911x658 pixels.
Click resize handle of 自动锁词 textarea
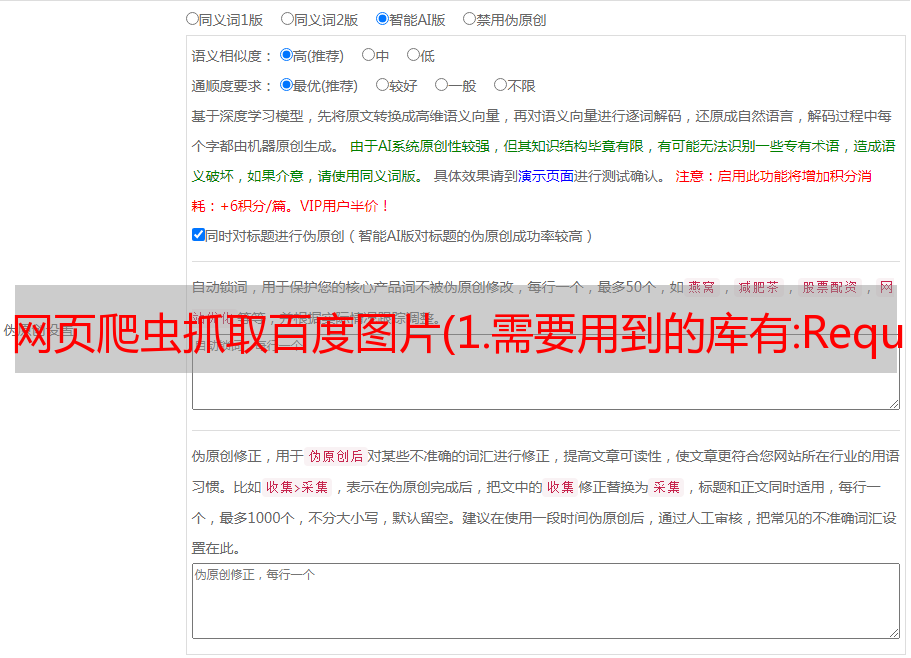click(894, 404)
